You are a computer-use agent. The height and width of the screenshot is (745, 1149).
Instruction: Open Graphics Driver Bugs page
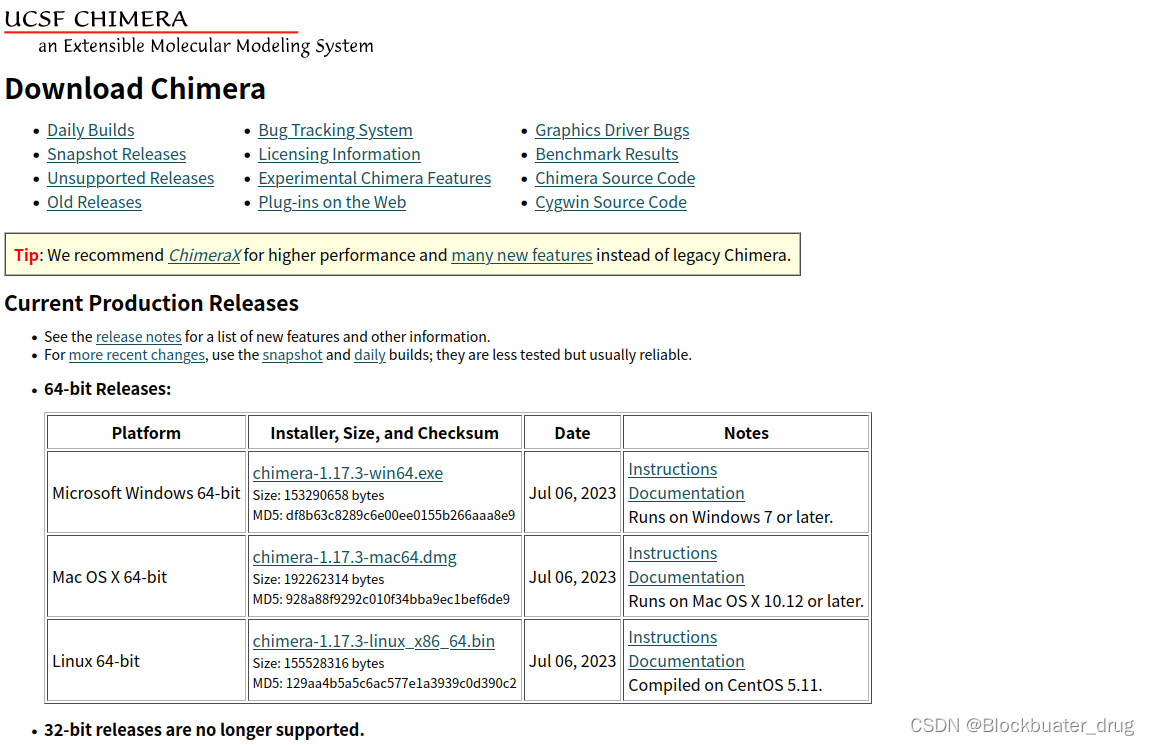pyautogui.click(x=612, y=130)
